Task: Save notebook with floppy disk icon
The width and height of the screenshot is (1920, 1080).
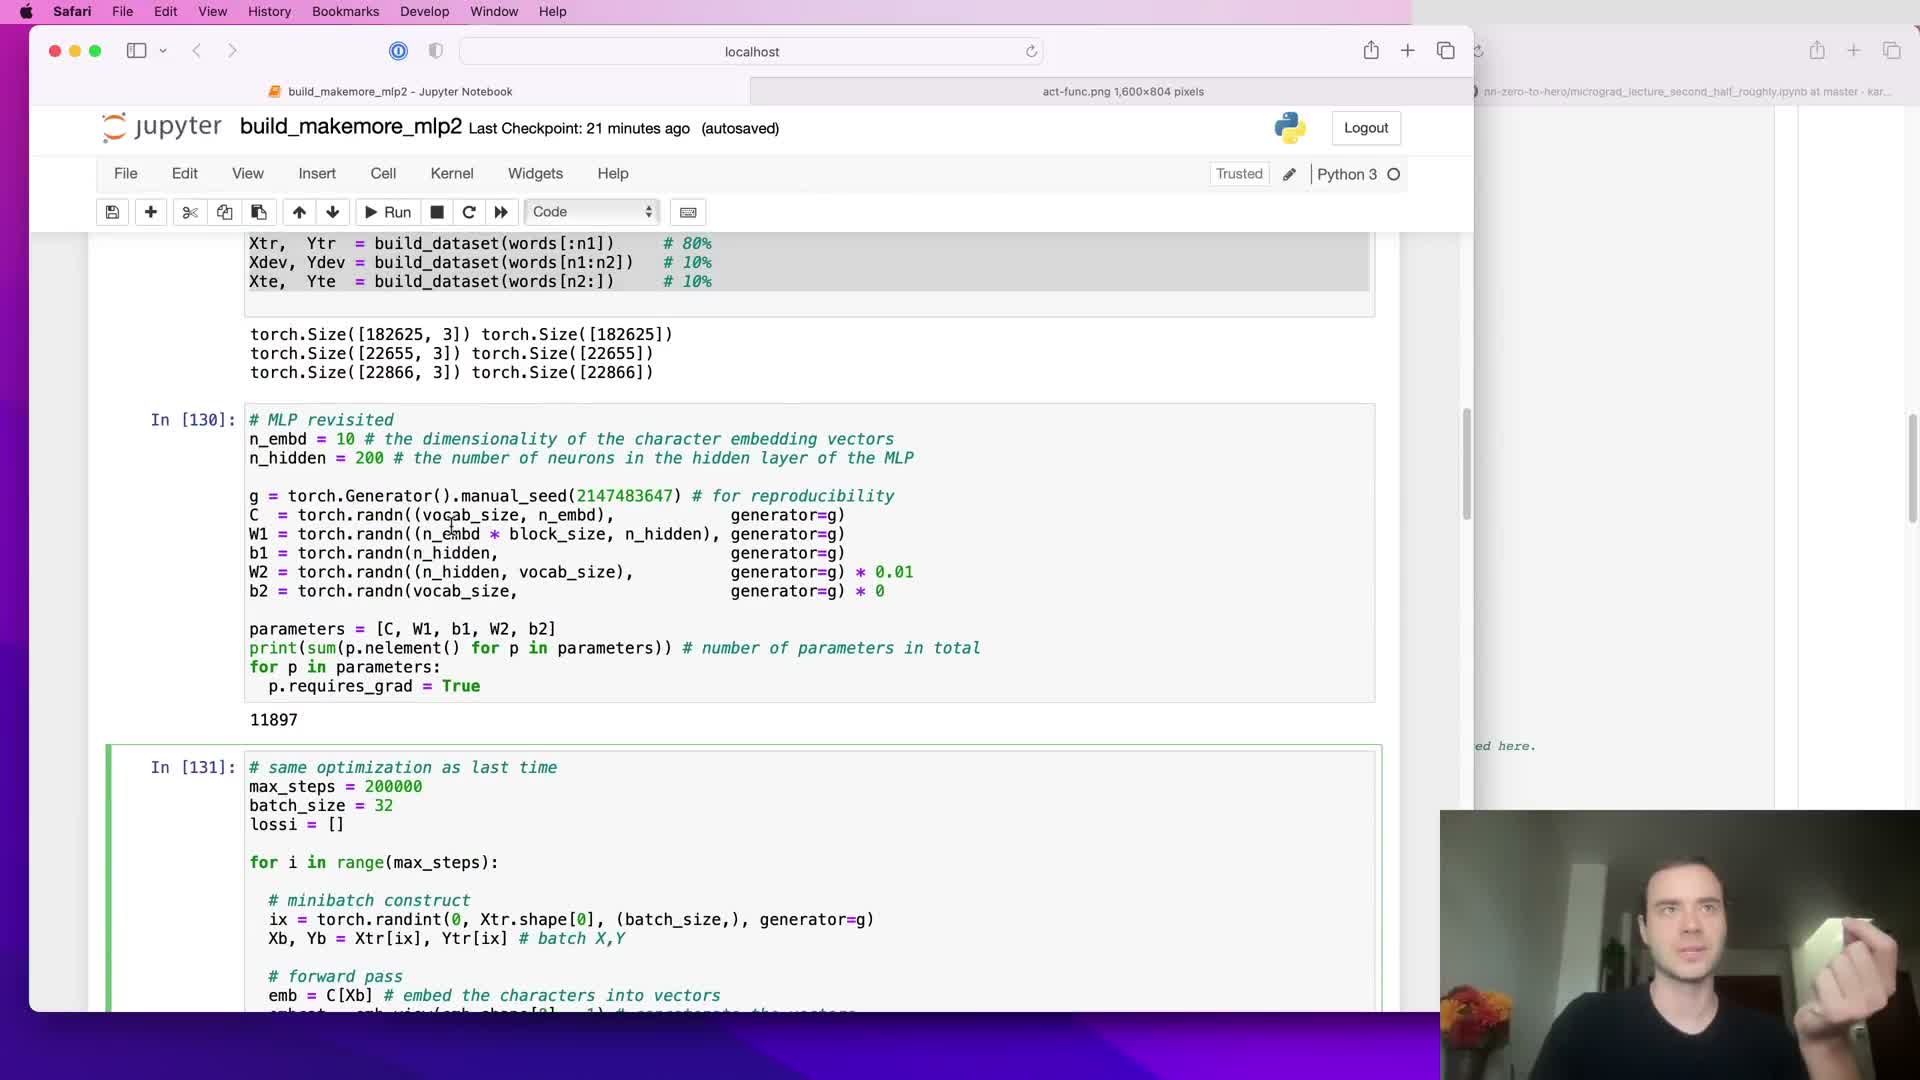Action: click(x=112, y=212)
